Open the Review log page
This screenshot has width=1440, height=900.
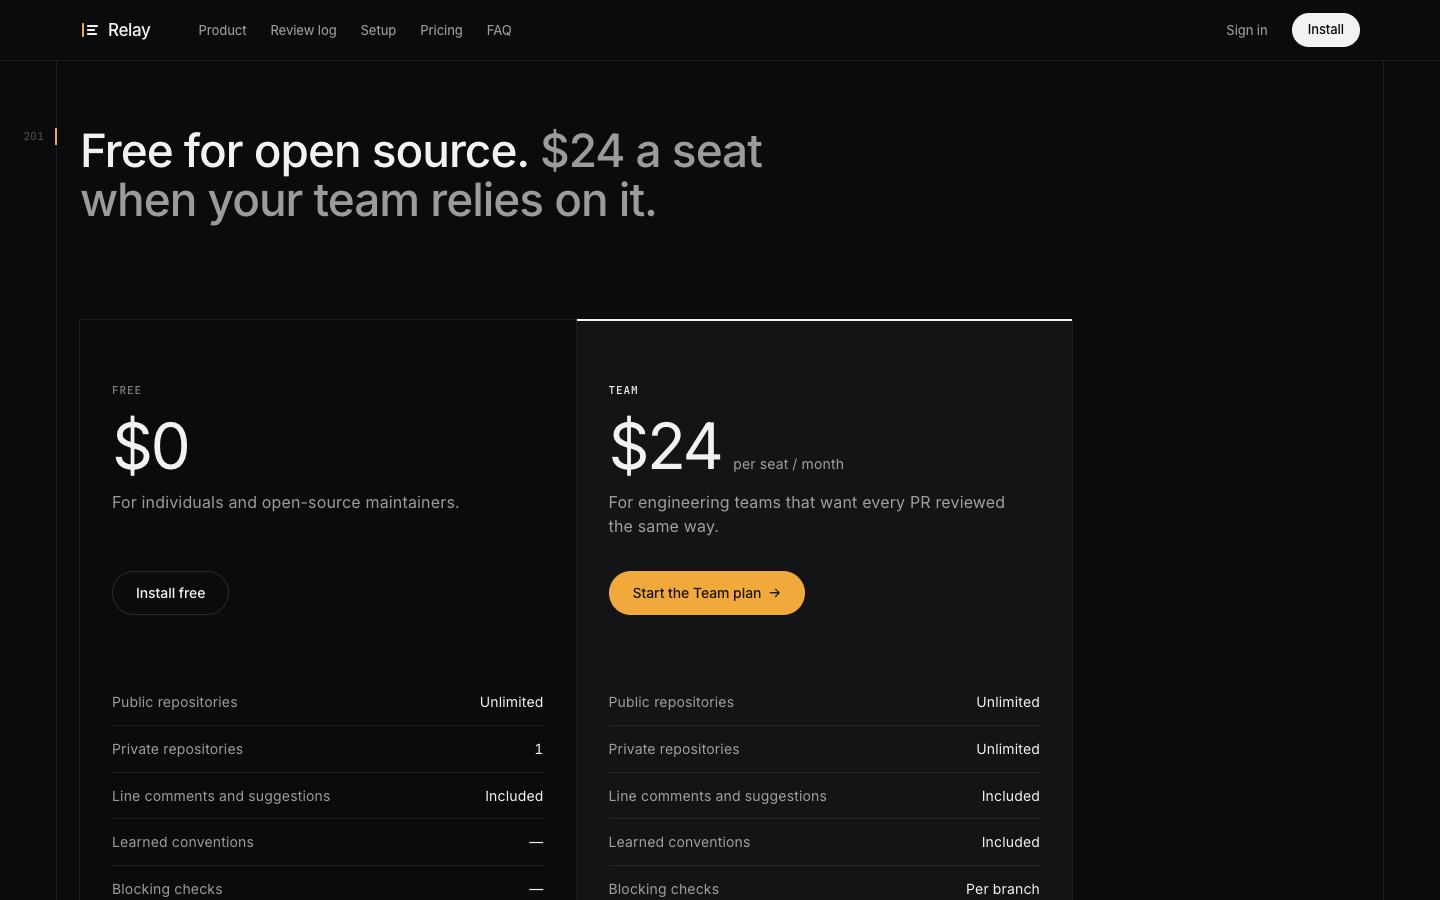pos(303,30)
